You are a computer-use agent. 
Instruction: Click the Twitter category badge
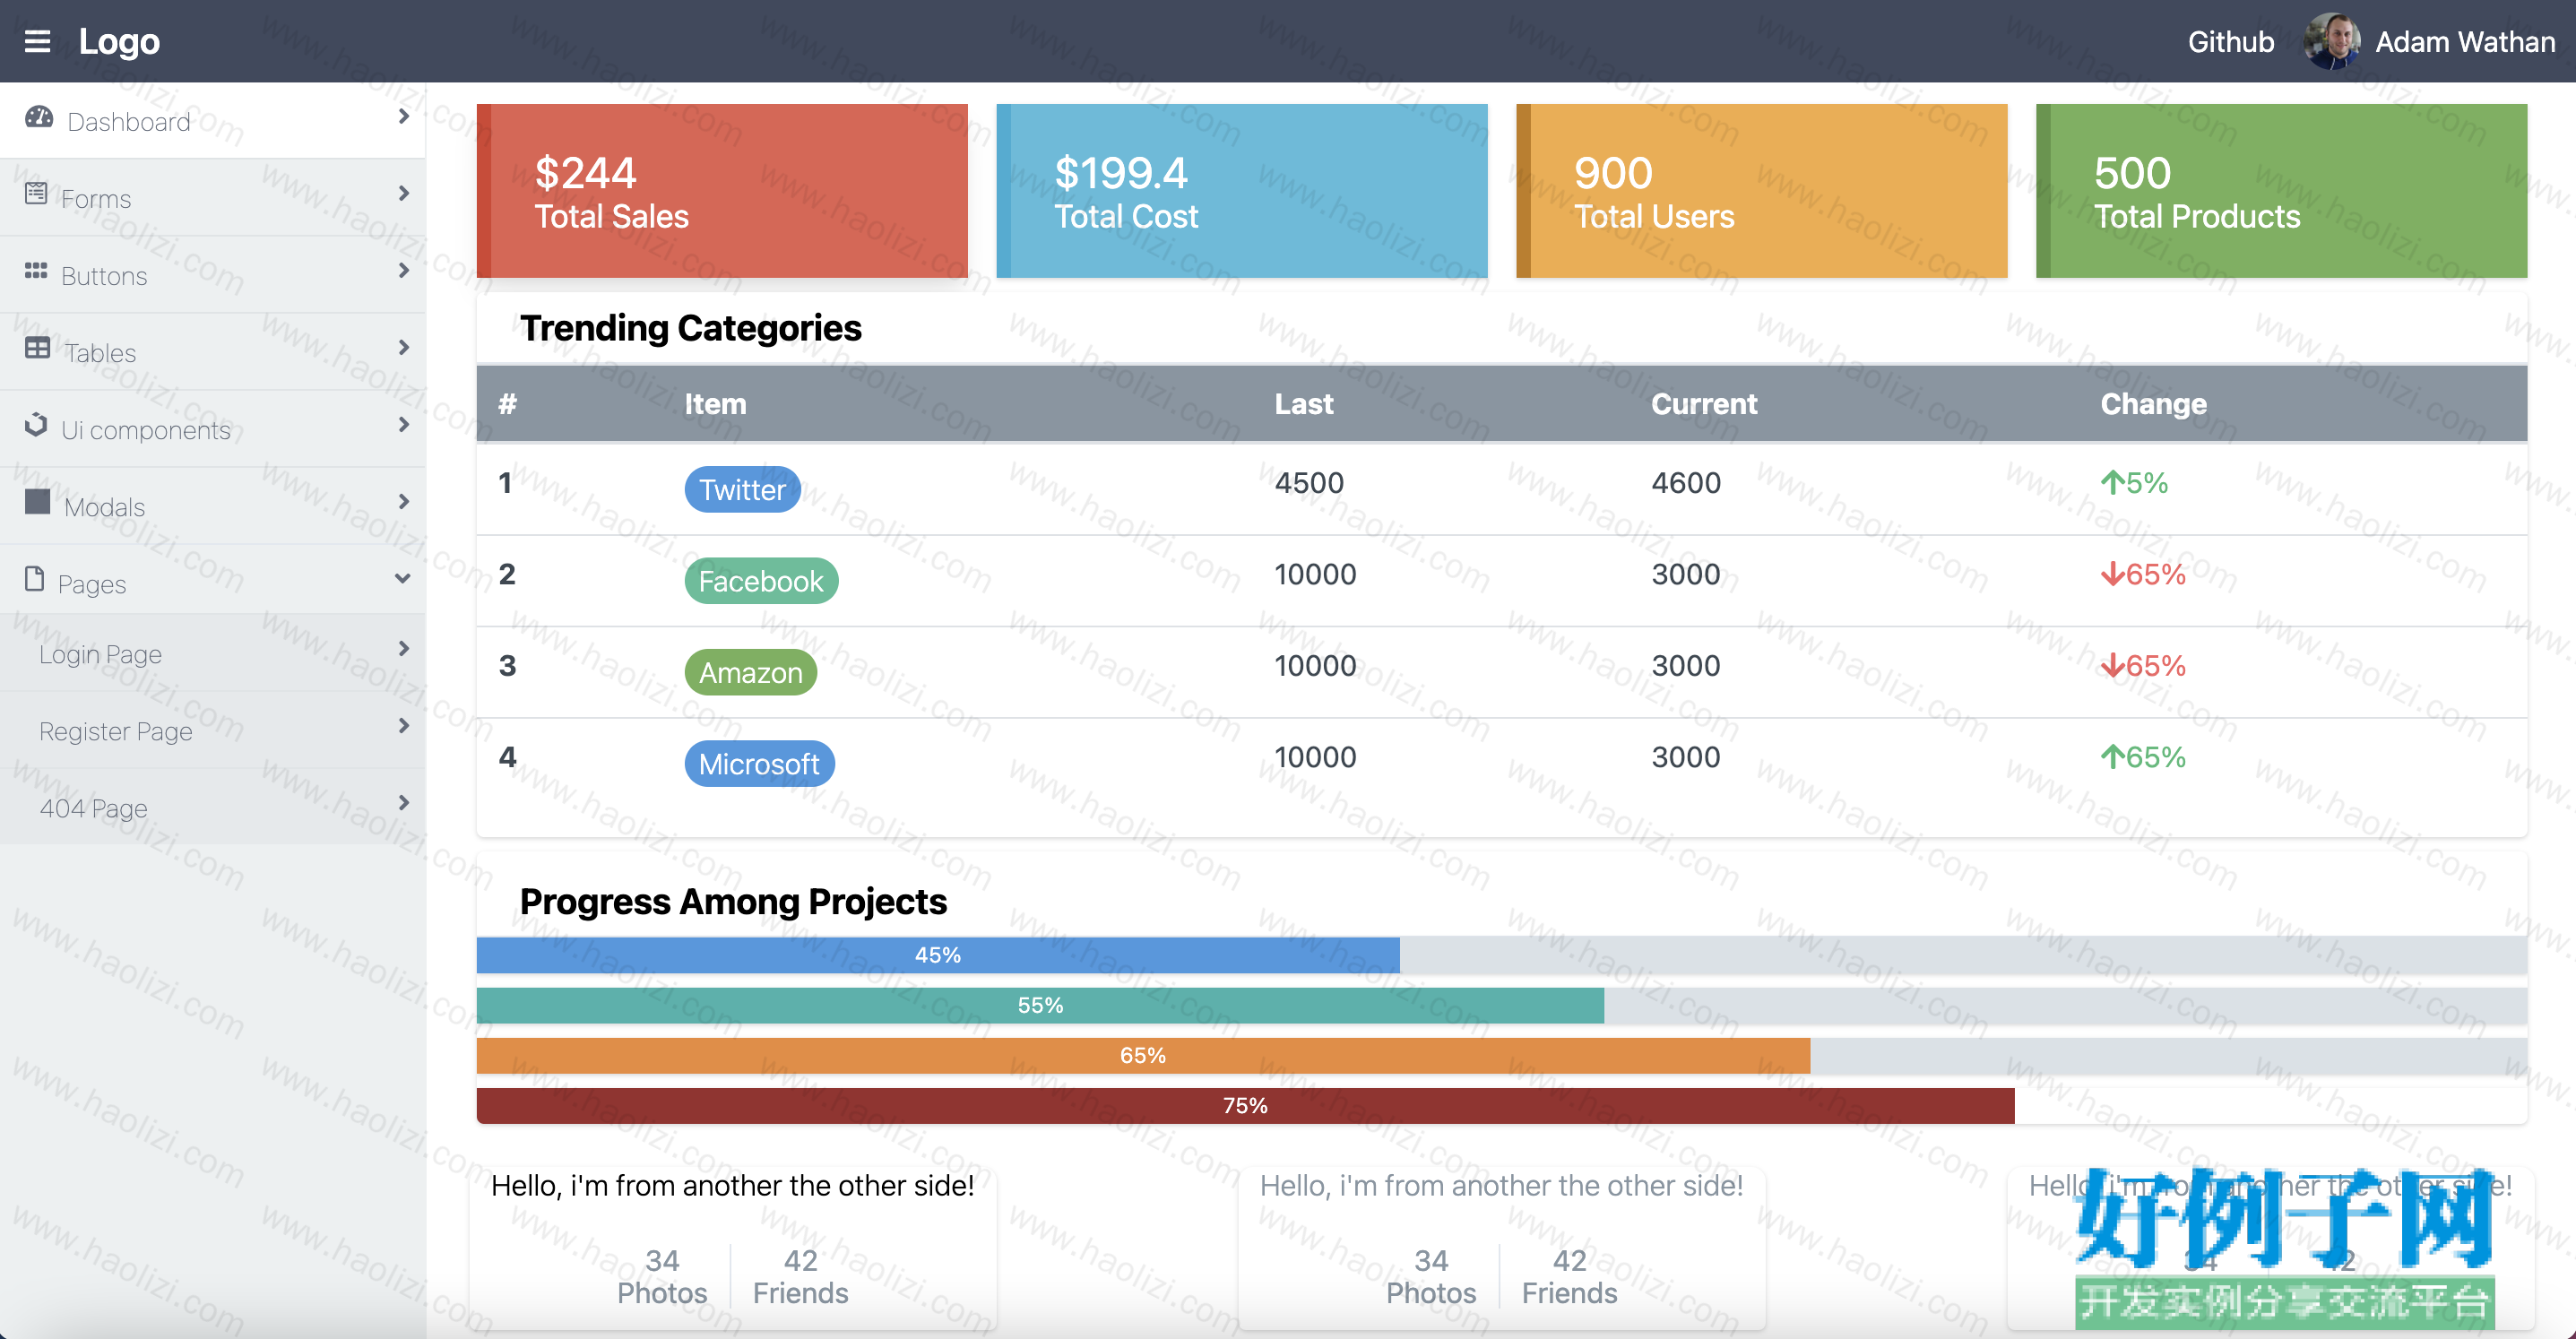[742, 489]
